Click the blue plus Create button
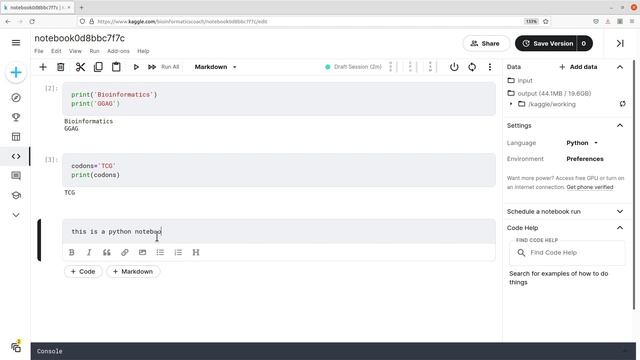Viewport: 640px width, 360px height. click(16, 73)
